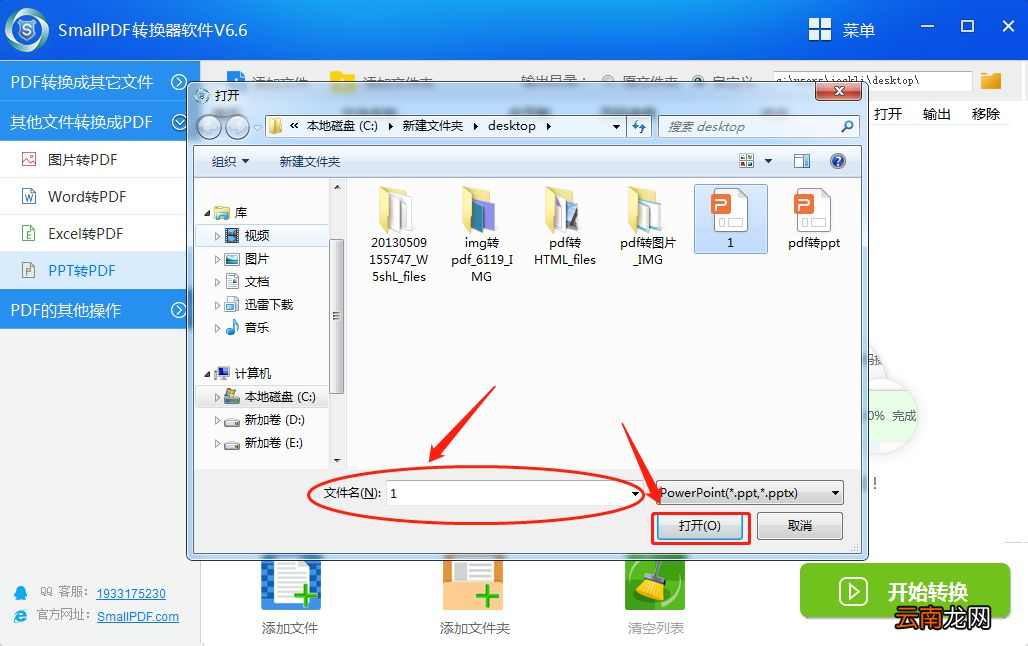Select the pdf转ppt PowerPoint file

point(814,218)
